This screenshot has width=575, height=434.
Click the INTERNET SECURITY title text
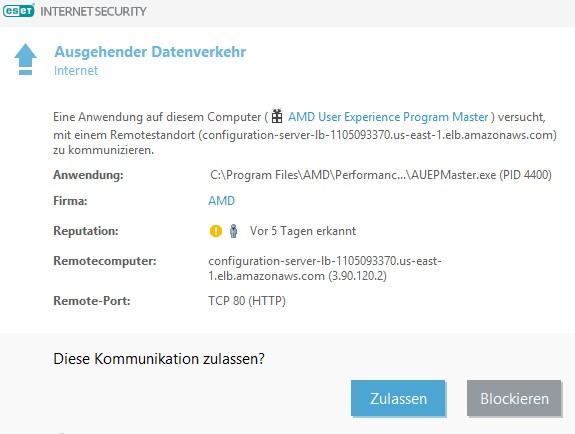[x=93, y=11]
